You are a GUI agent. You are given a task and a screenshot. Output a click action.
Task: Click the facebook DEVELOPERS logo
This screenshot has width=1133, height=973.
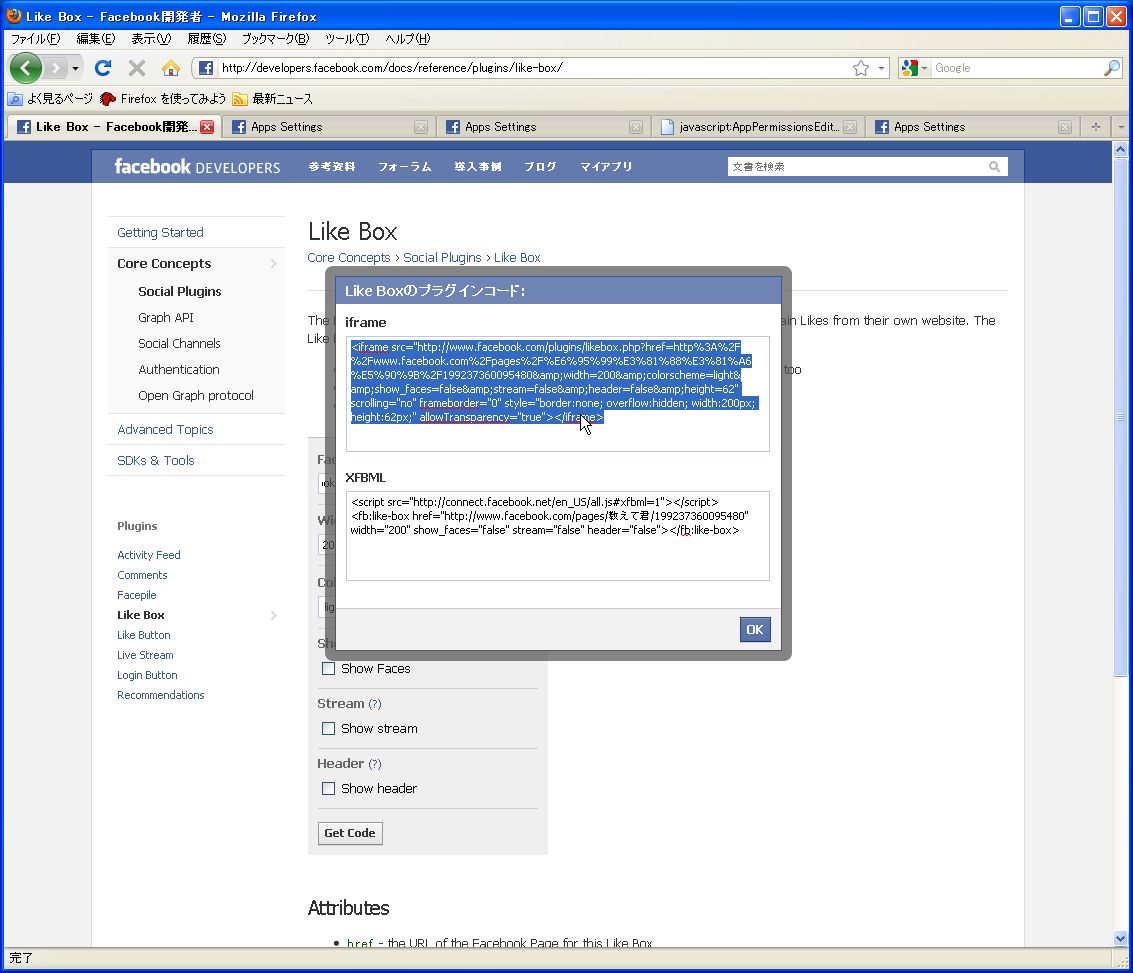click(197, 167)
